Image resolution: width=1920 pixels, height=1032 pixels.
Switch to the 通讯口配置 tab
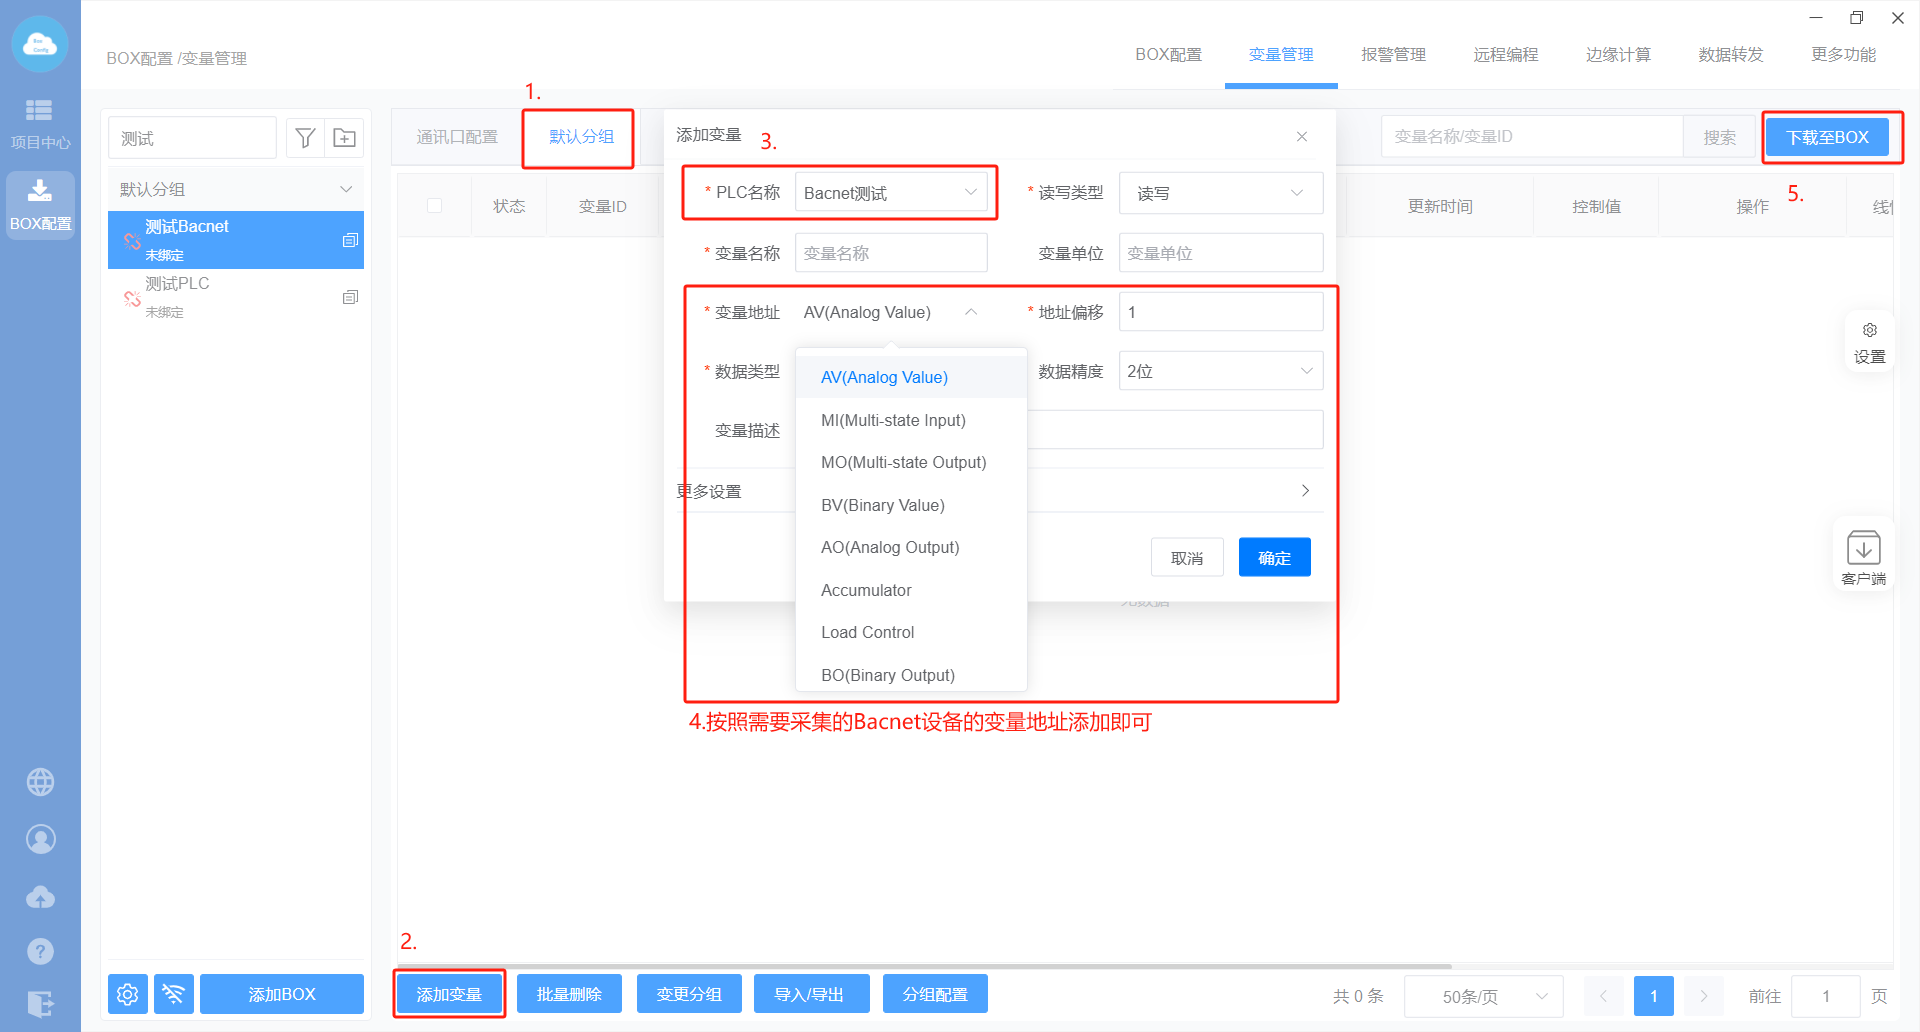click(457, 137)
